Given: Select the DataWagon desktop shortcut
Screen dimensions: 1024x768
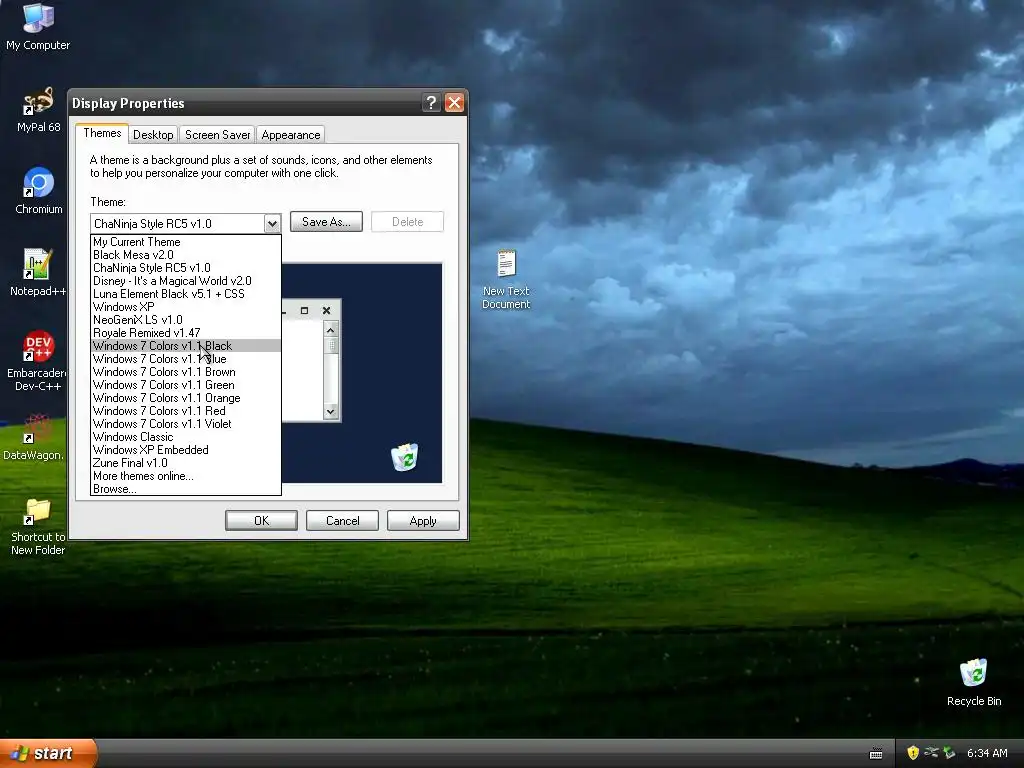Looking at the screenshot, I should pyautogui.click(x=34, y=437).
